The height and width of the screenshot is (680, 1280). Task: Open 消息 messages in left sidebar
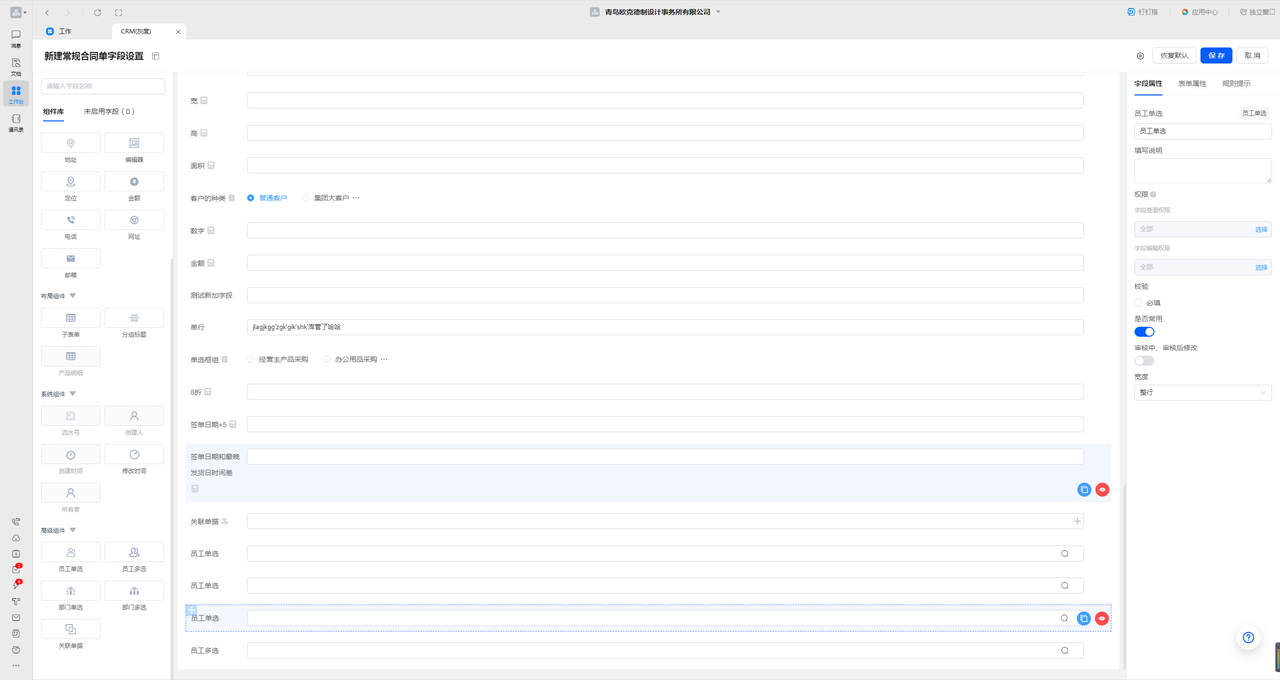pos(16,39)
